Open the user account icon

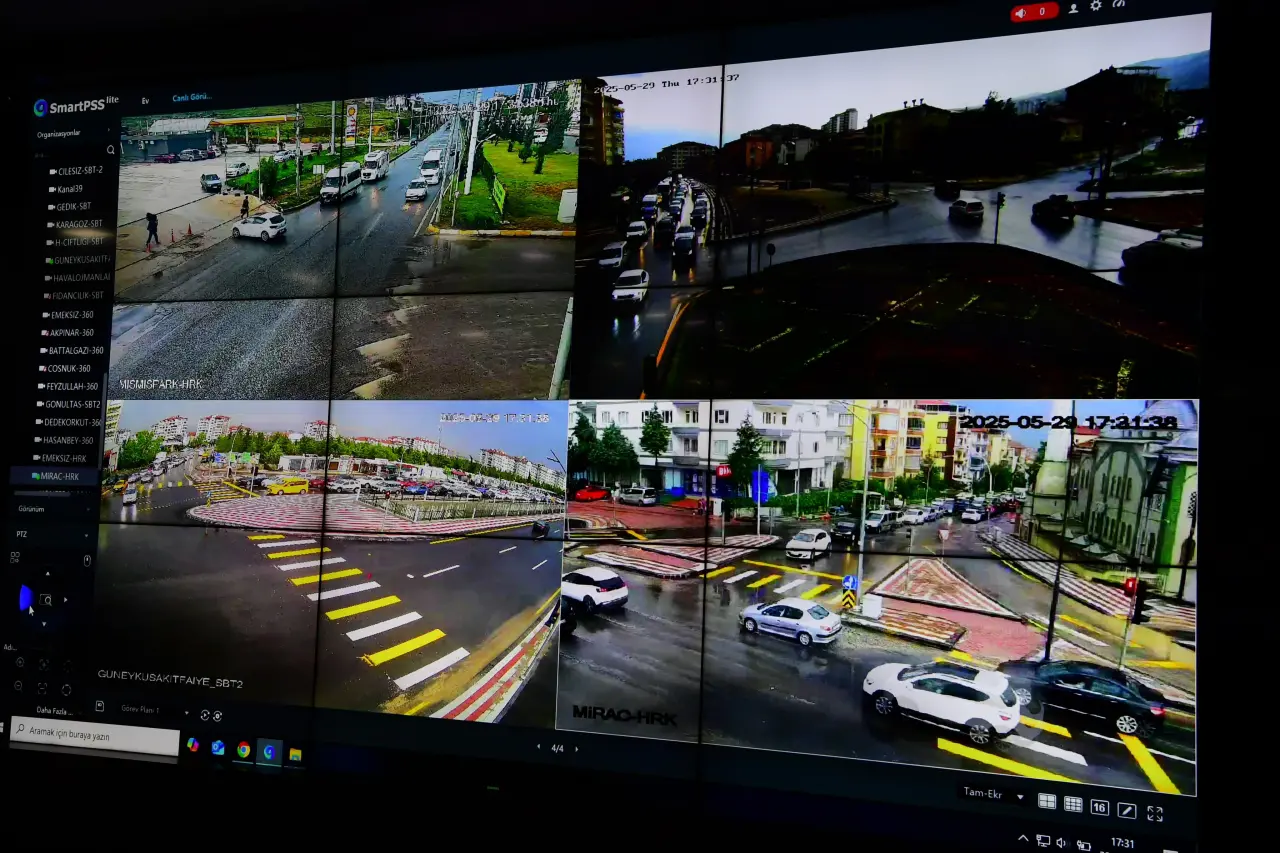1073,7
